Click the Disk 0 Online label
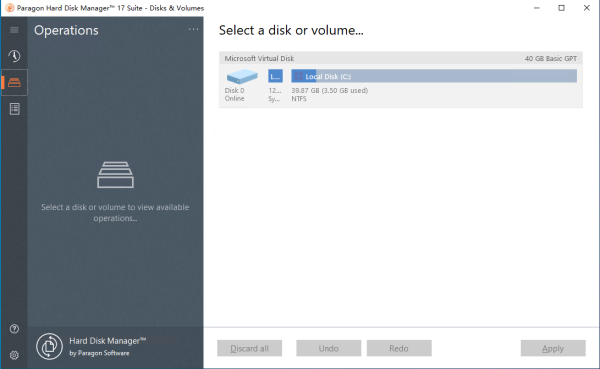 pyautogui.click(x=234, y=95)
